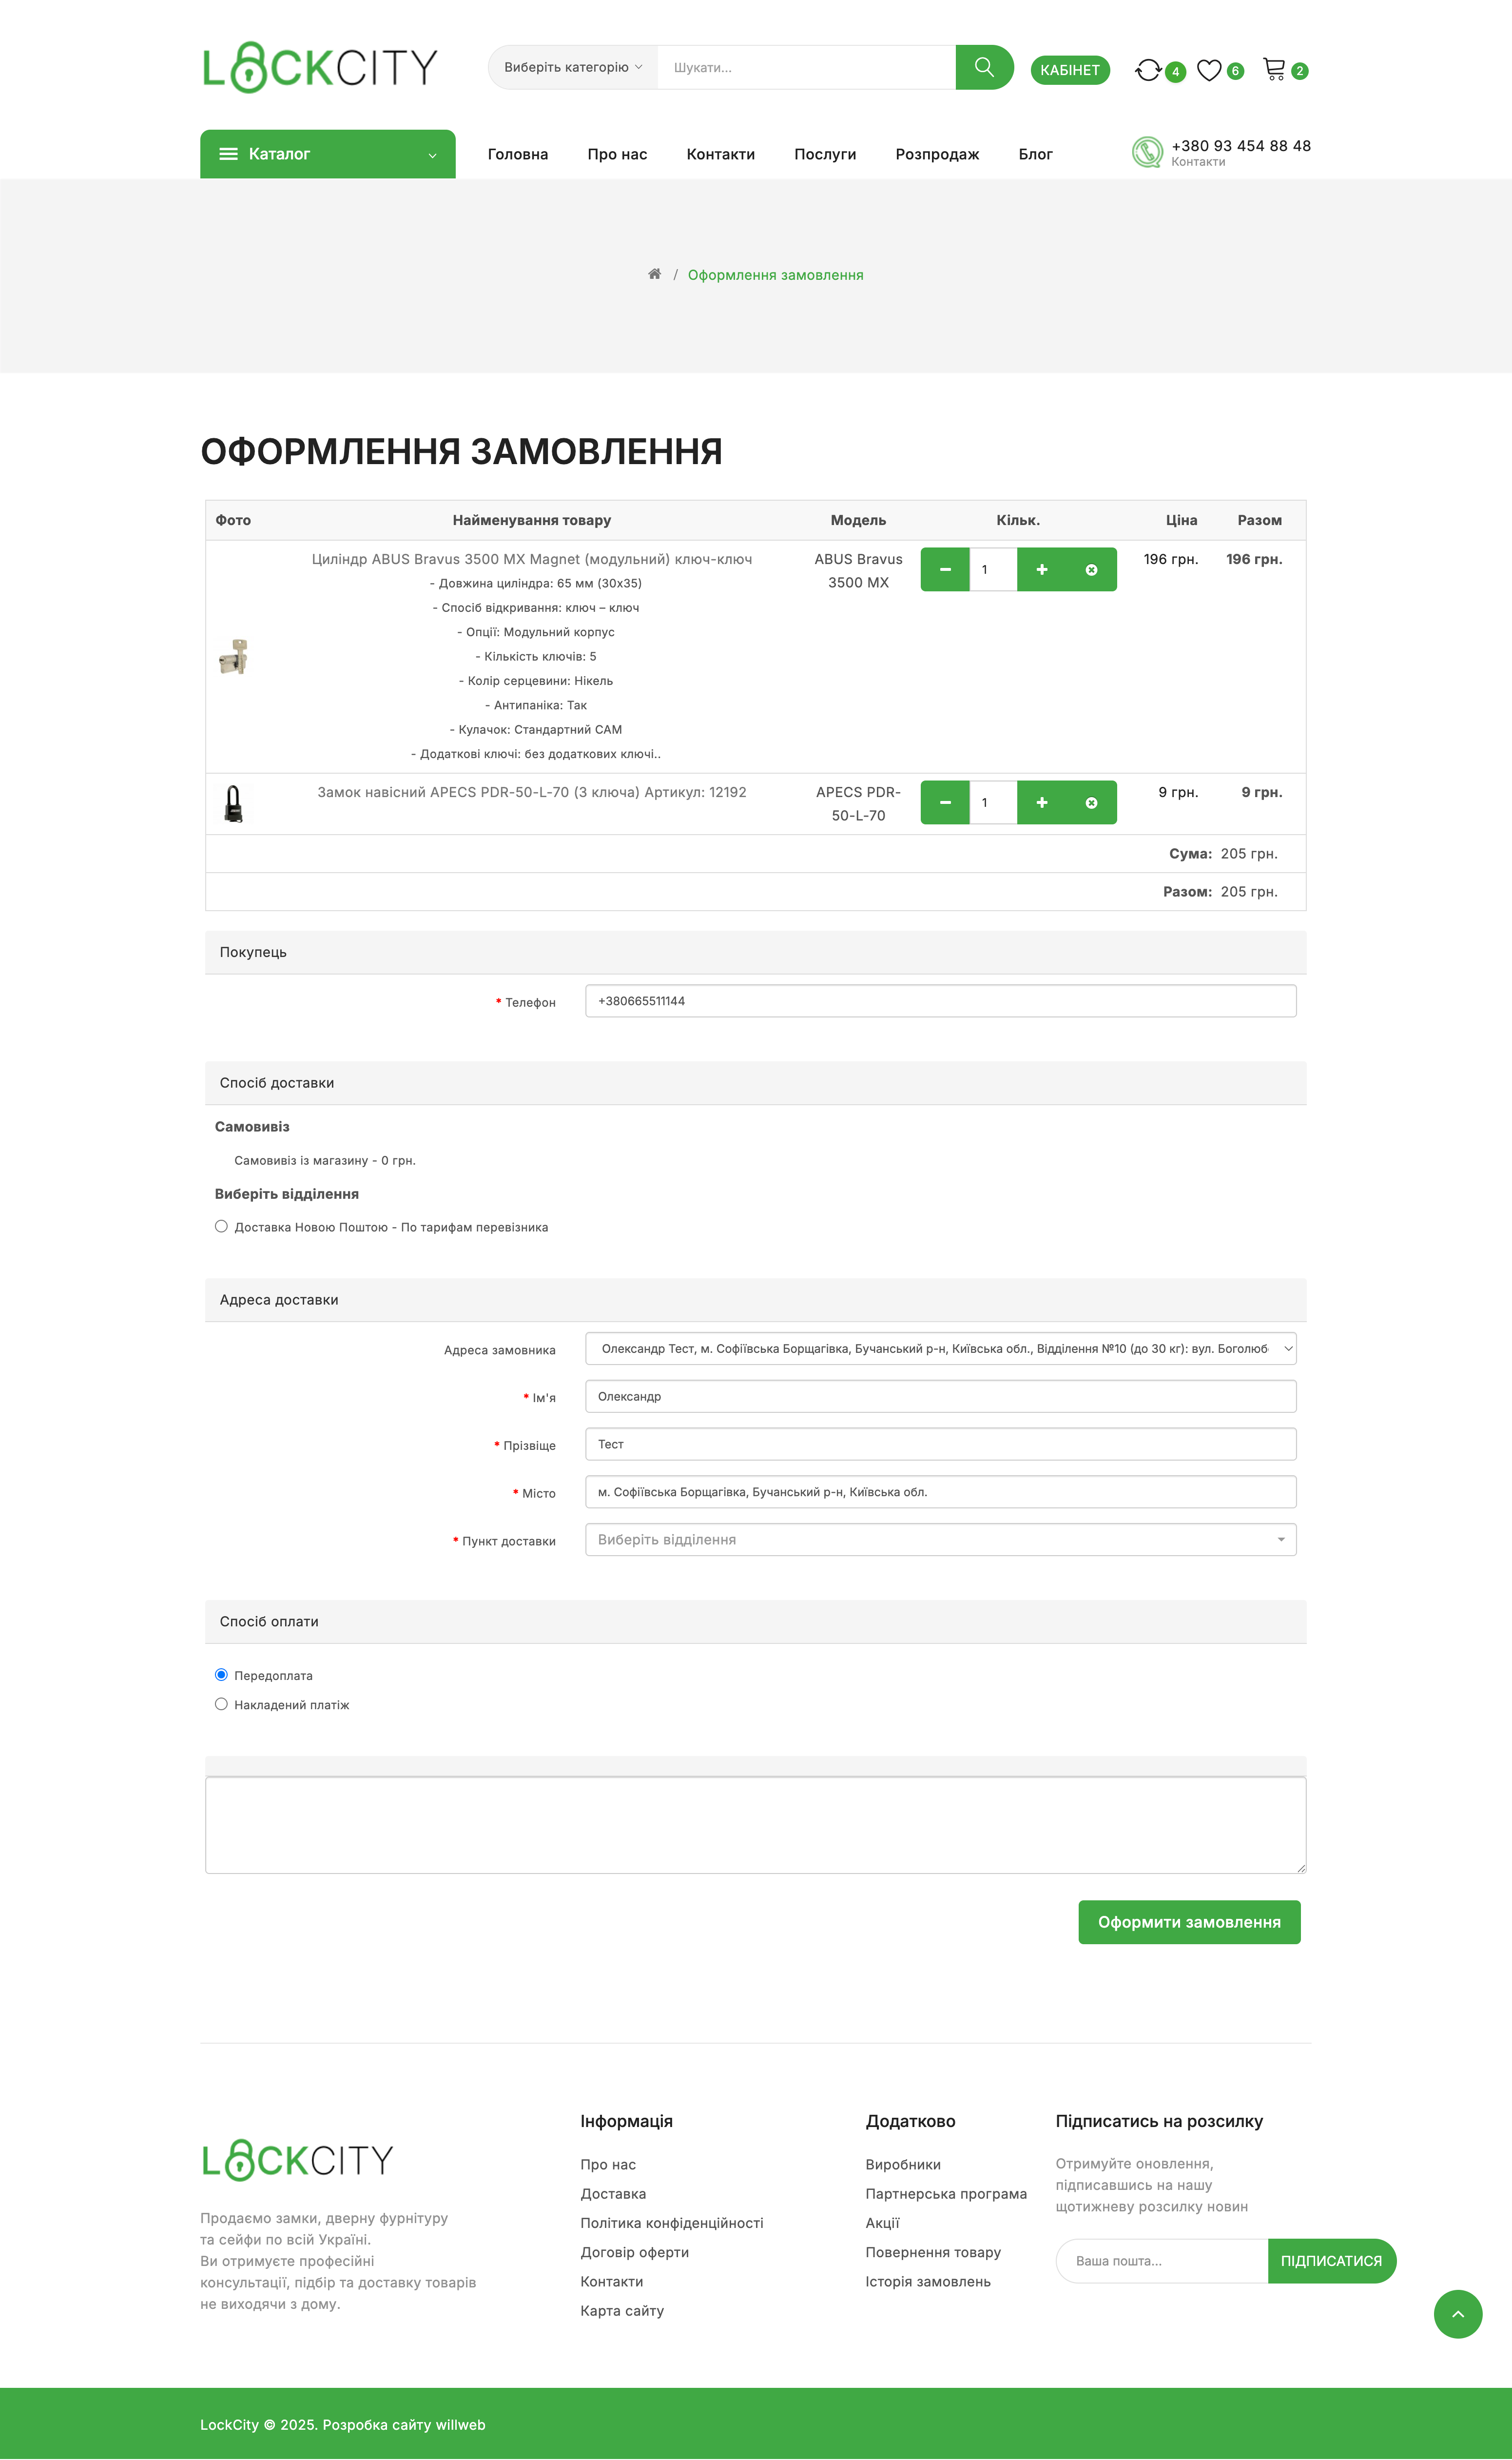1512x2460 pixels.
Task: Open the wishlist heart icon
Action: (1209, 70)
